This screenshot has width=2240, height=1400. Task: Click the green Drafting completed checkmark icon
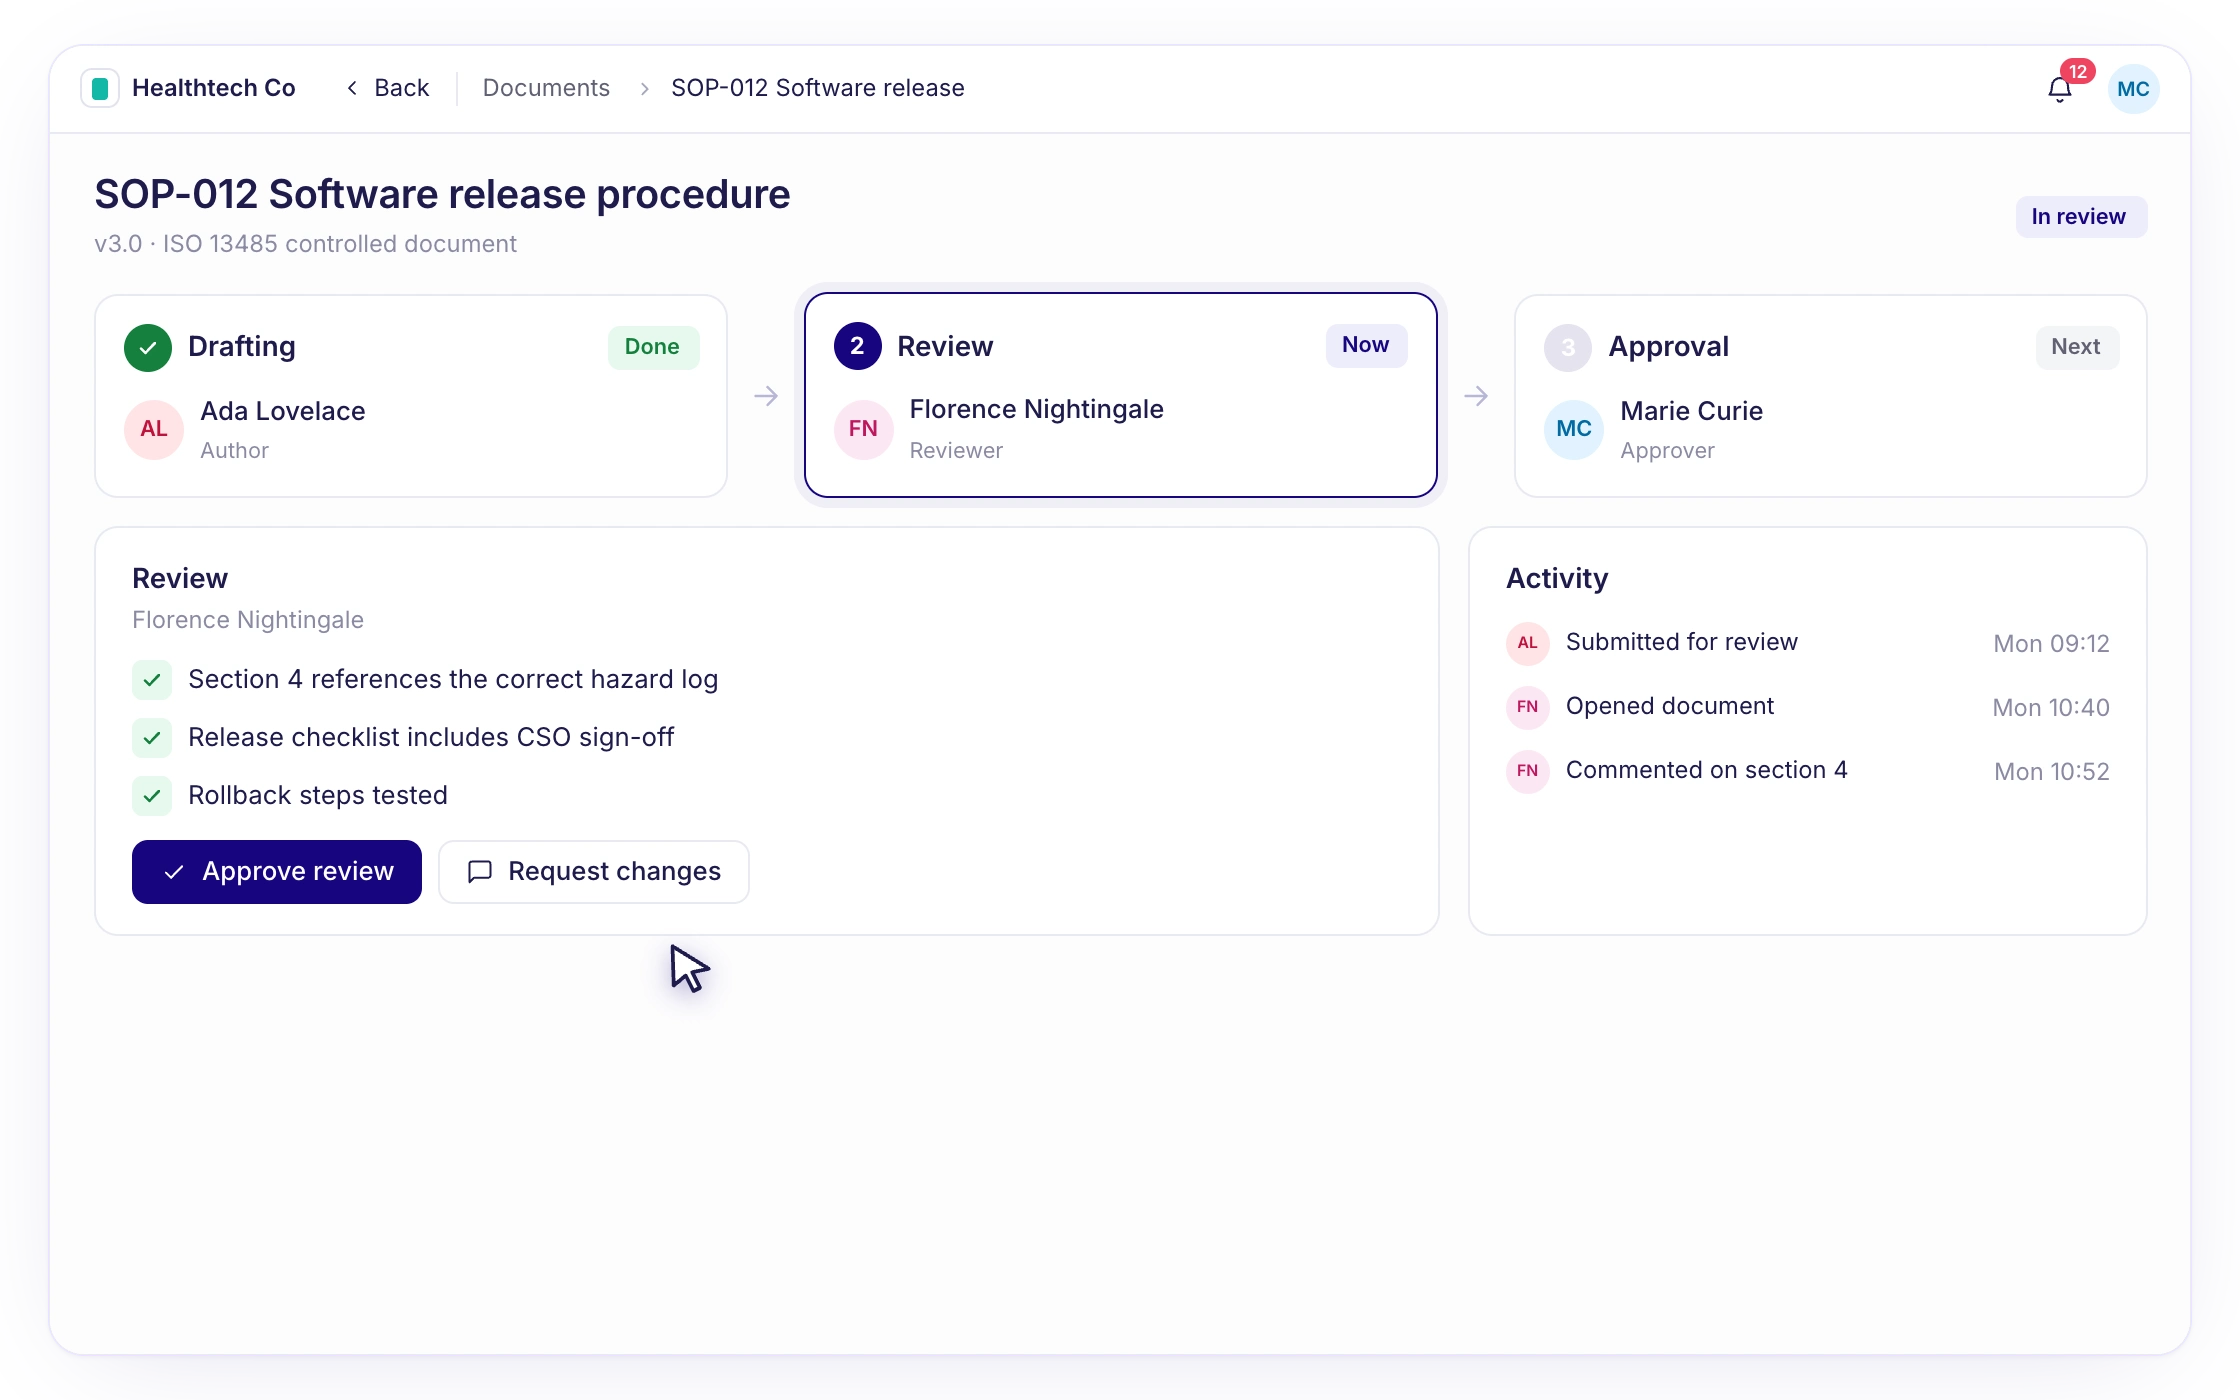(x=148, y=347)
